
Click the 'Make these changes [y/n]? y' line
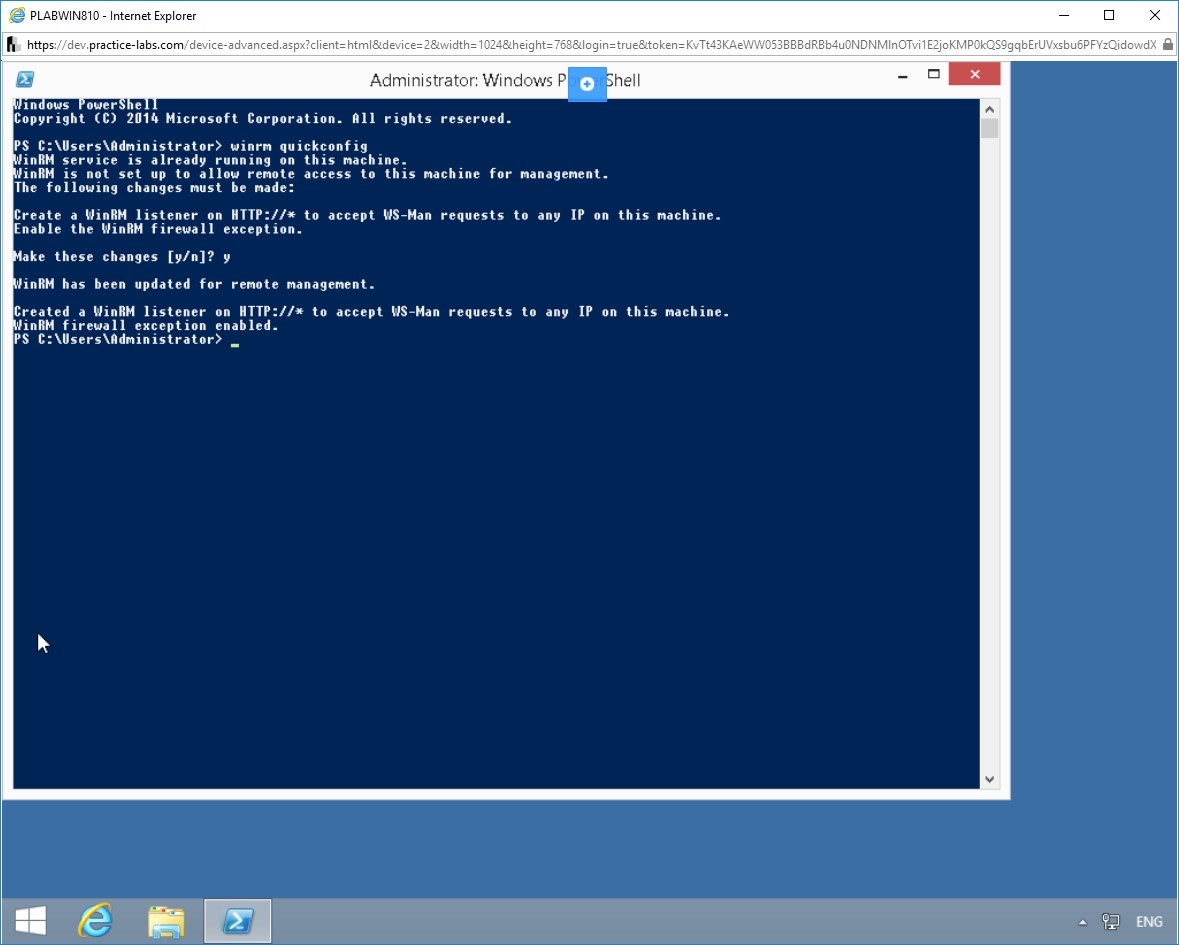[x=122, y=256]
